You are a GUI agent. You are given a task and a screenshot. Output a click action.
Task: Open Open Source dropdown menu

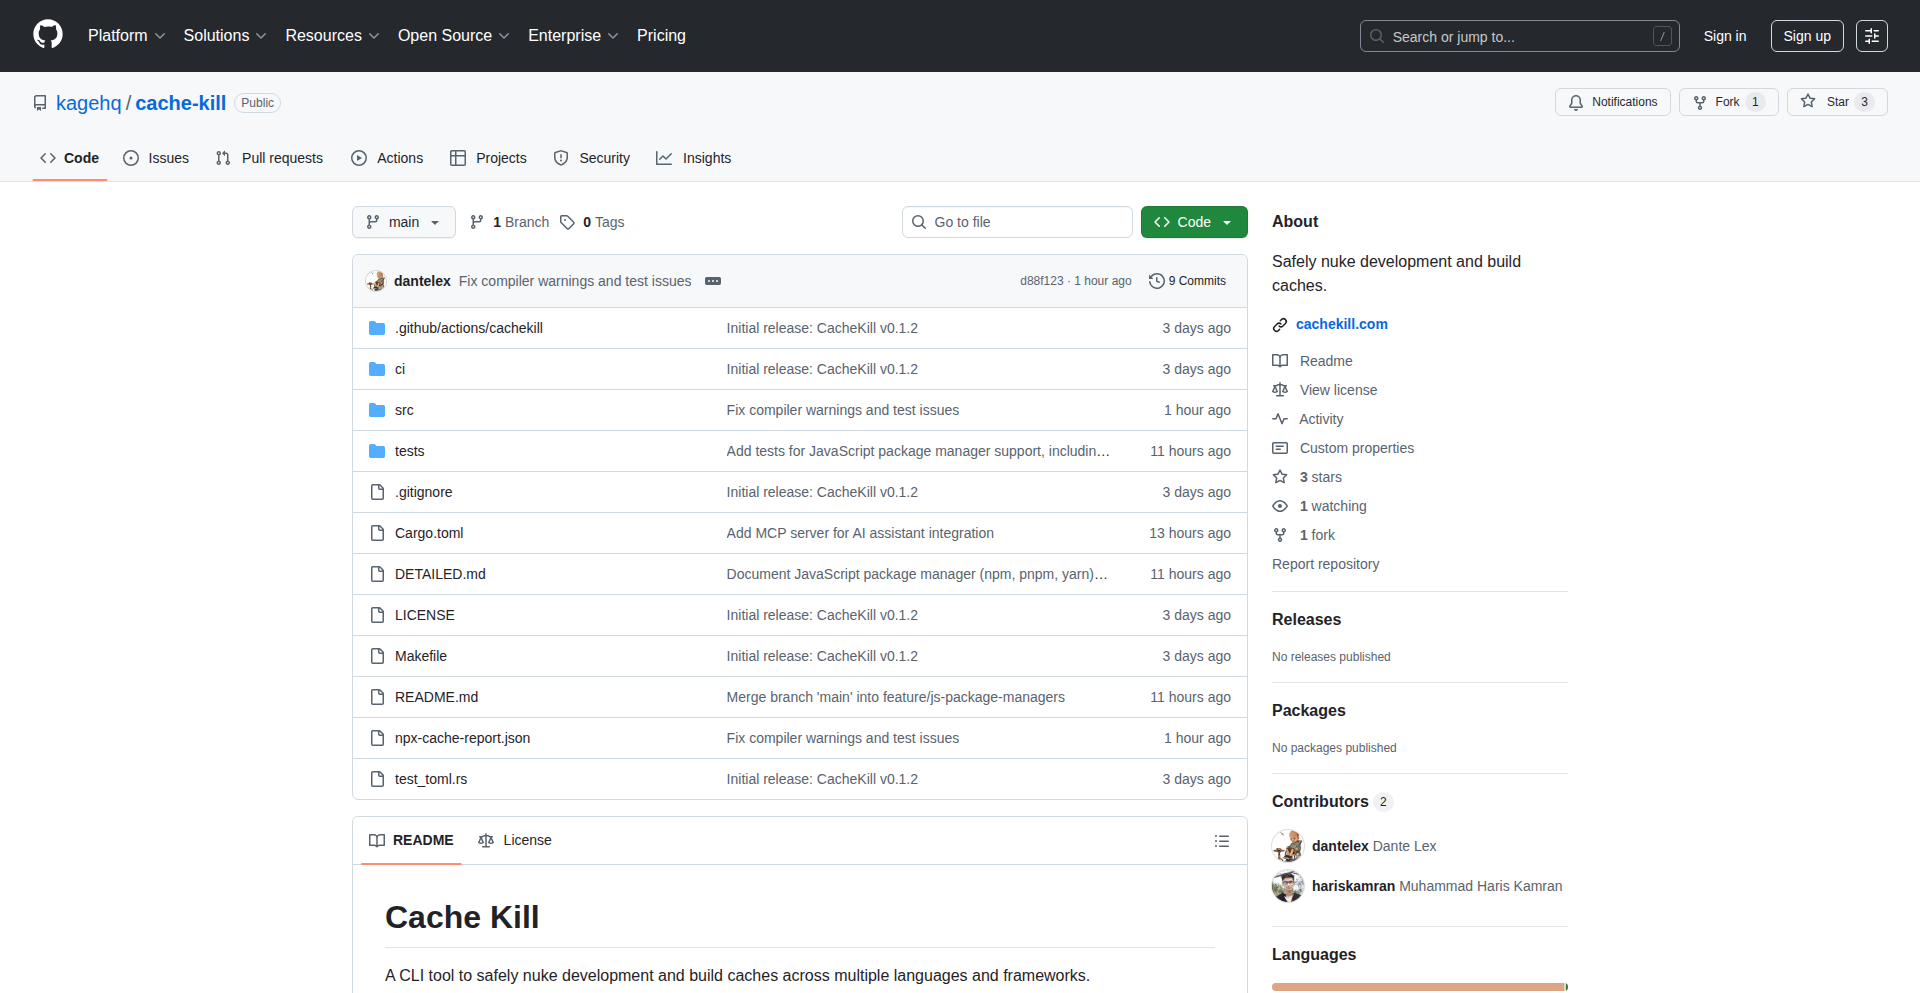[x=453, y=36]
